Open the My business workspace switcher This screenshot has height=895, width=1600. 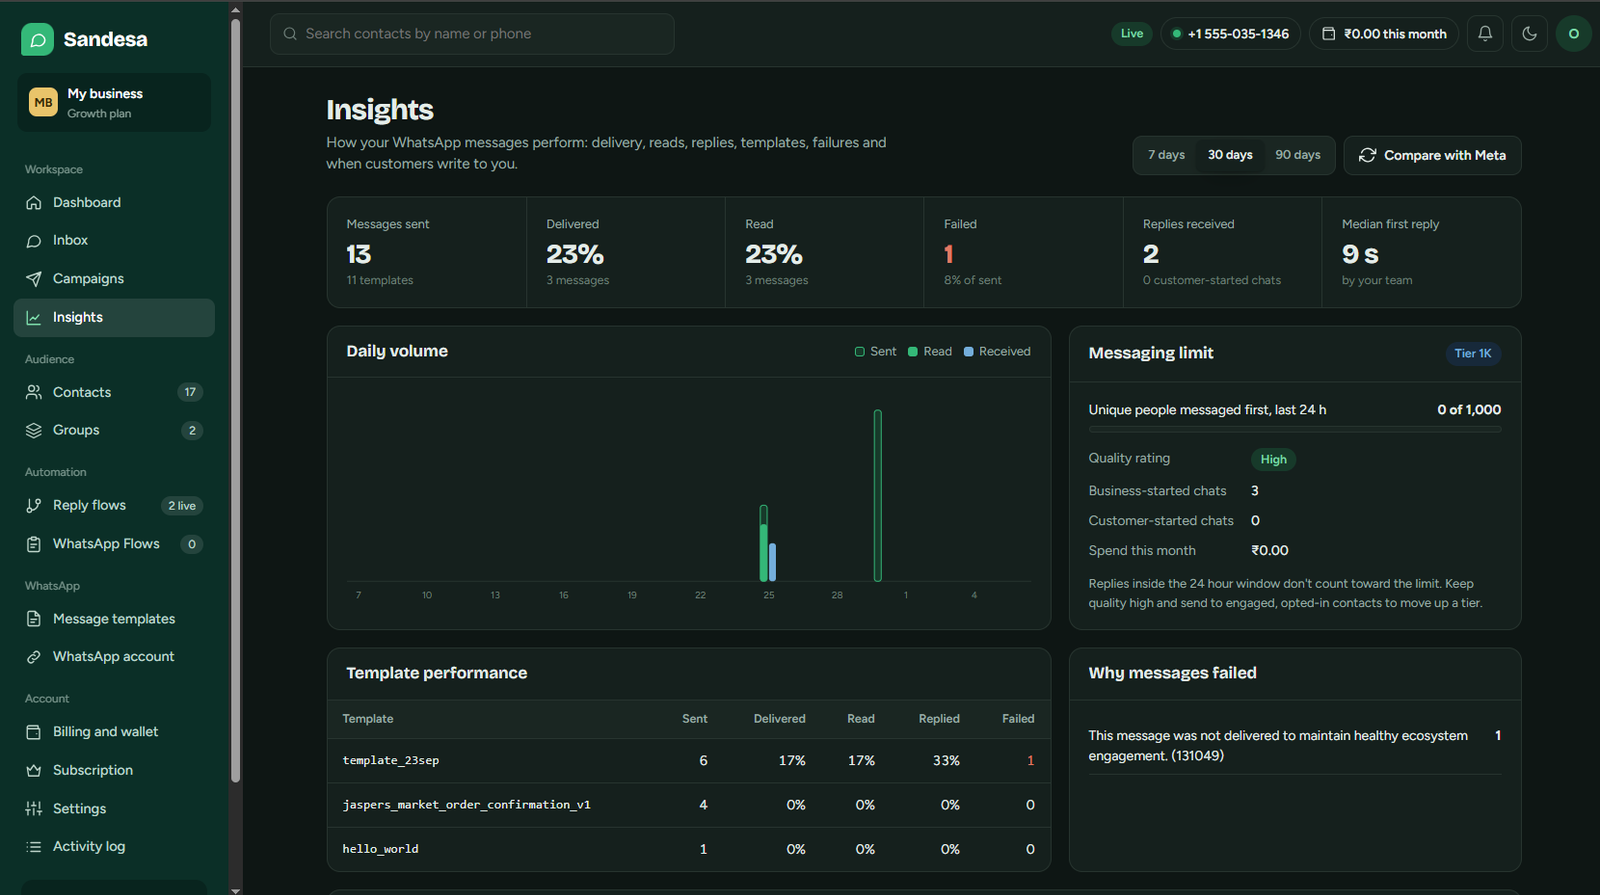[114, 102]
